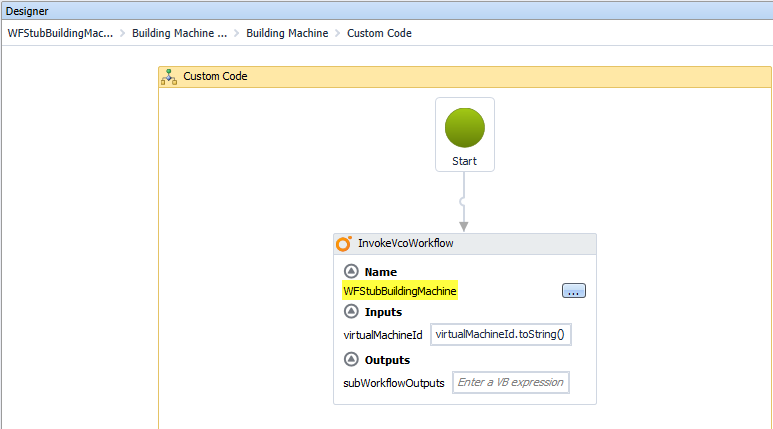The width and height of the screenshot is (773, 429).
Task: Click the subWorkflowOutputs VB expression box
Action: [x=511, y=382]
